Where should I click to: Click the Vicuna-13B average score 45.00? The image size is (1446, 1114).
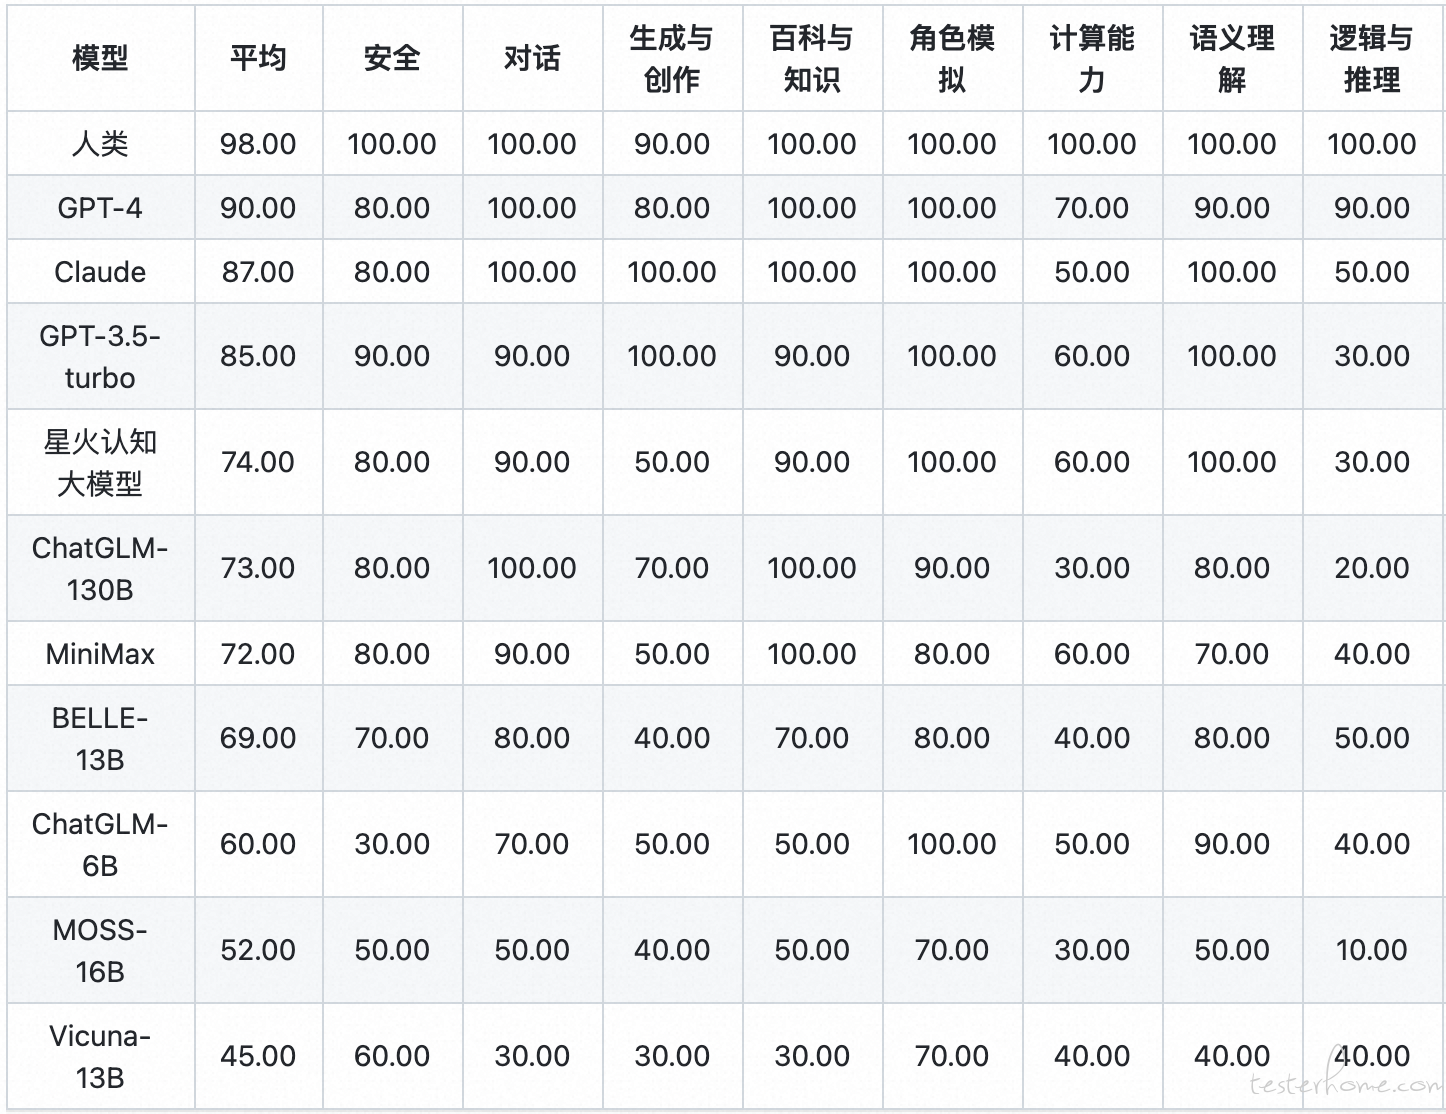point(258,1056)
